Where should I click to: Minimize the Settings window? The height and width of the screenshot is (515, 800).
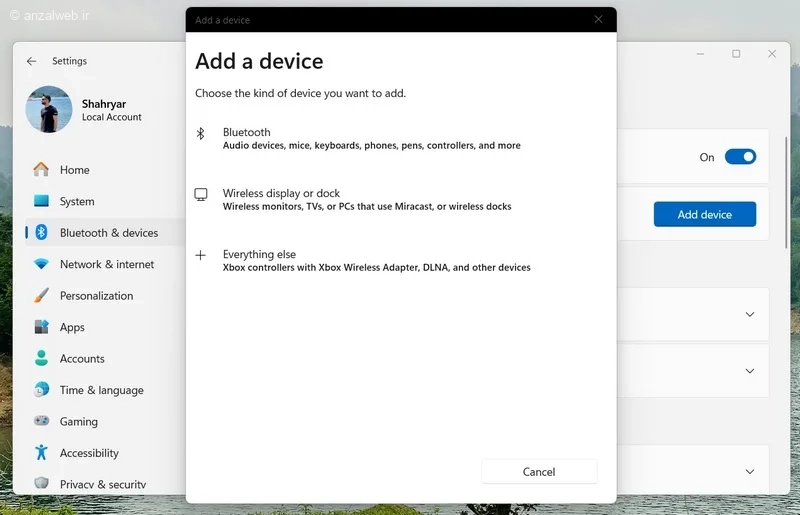[701, 54]
